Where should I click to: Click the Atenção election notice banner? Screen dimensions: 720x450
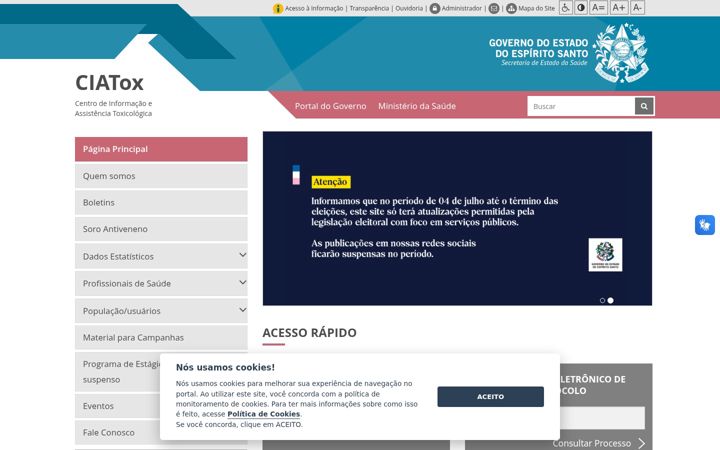pos(457,218)
